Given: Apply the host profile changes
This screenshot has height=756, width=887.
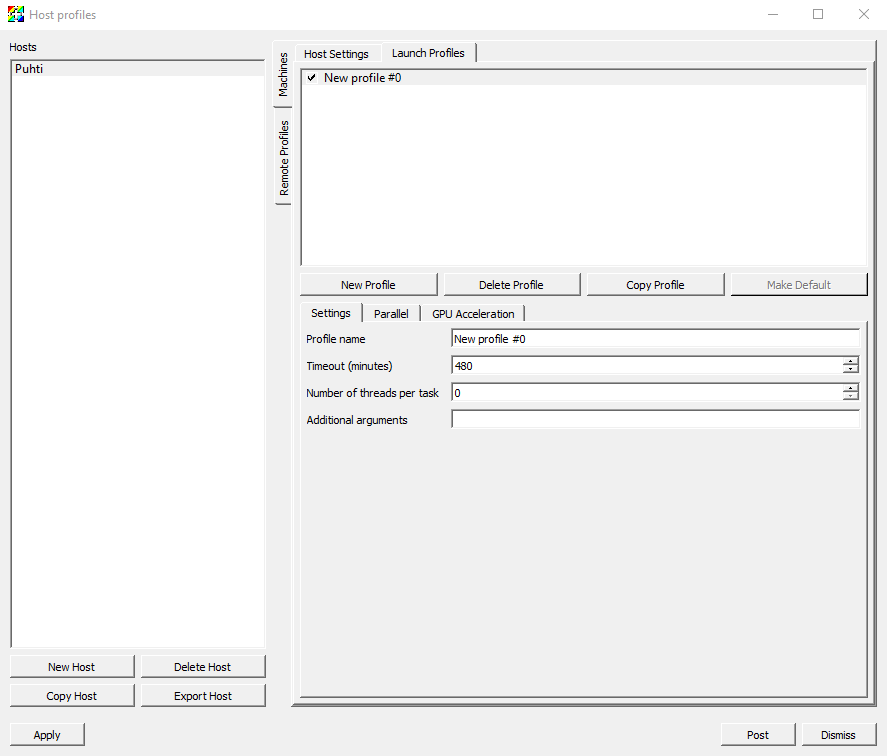Looking at the screenshot, I should coord(47,735).
